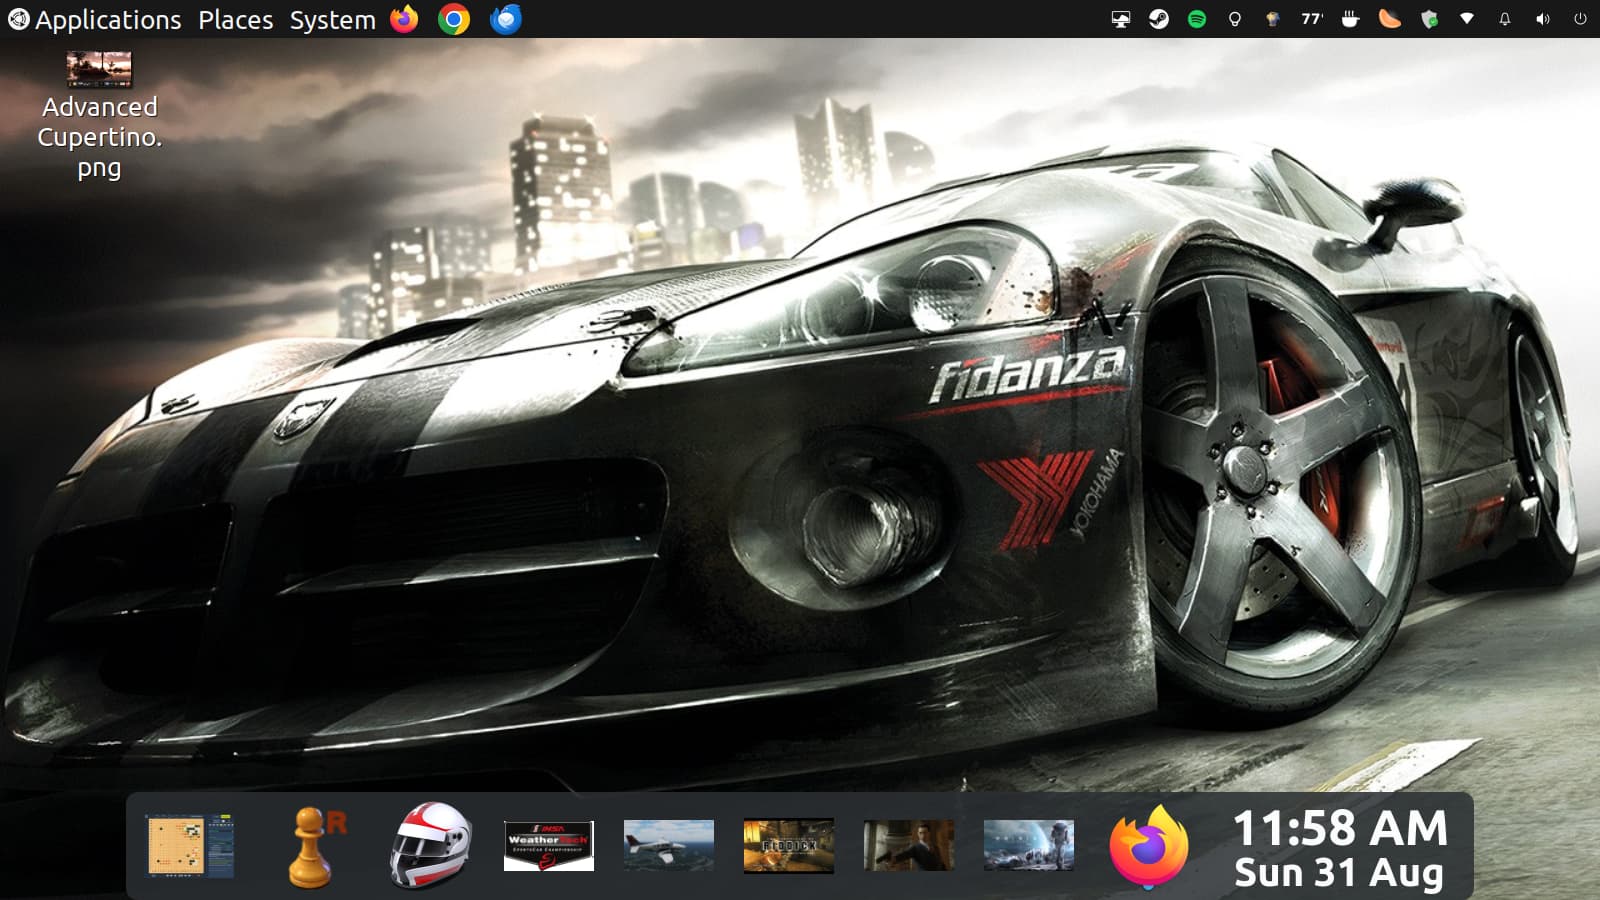
Task: Click the Steam tray icon
Action: (1158, 19)
